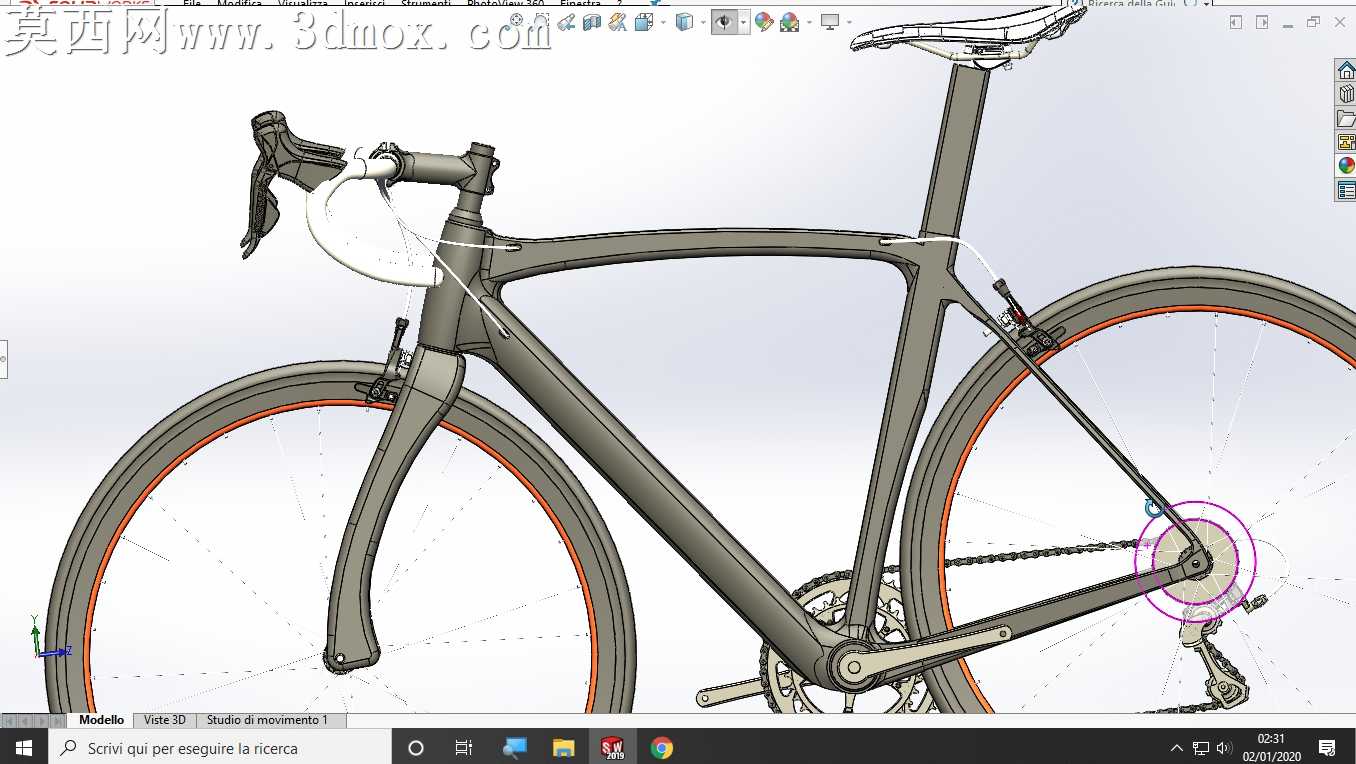The width and height of the screenshot is (1356, 764).
Task: Open the View Palette task pane tab
Action: coord(1346,142)
